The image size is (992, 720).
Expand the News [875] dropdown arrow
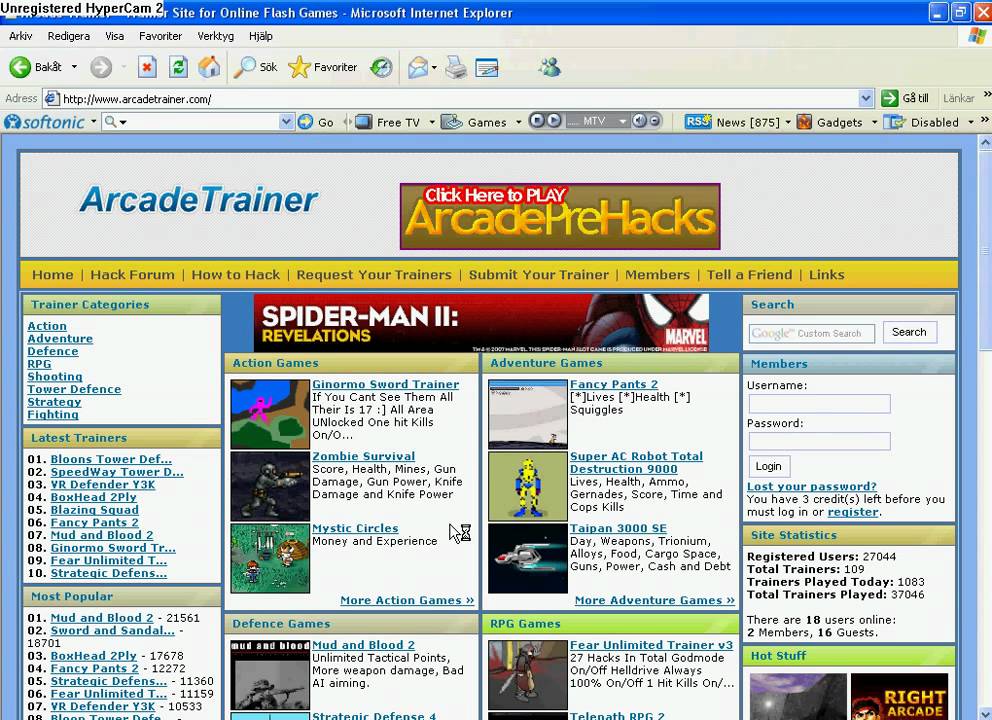788,121
